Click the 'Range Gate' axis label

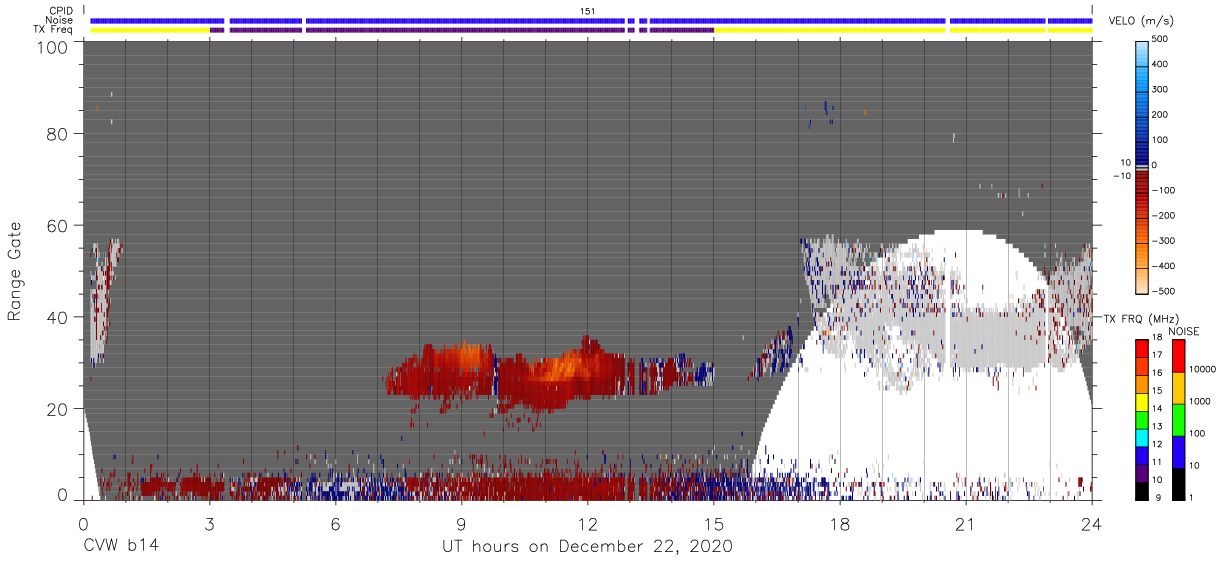point(15,271)
